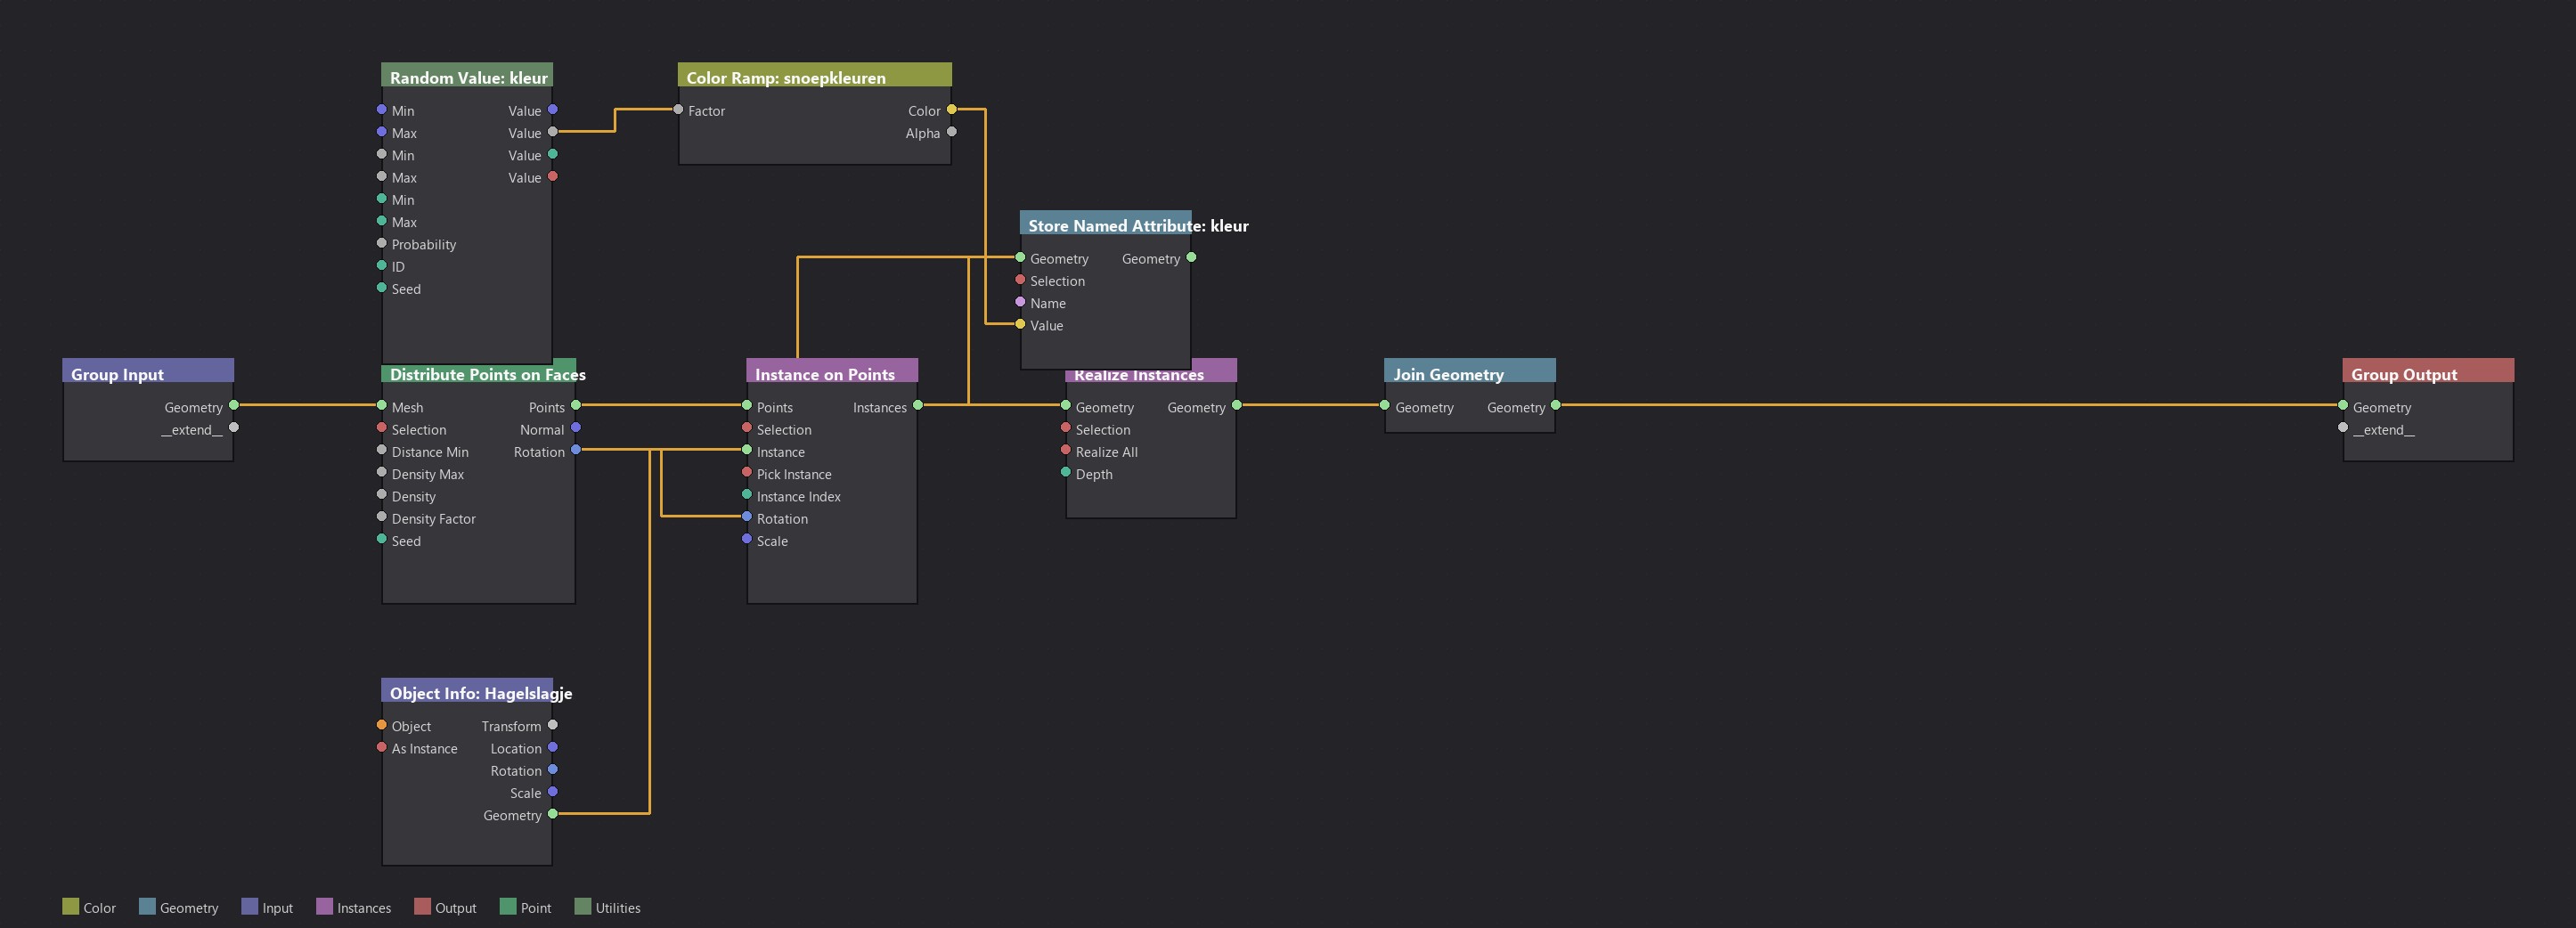Screen dimensions: 2576x928
Task: Click the Random Value Seed socket
Action: 381,287
